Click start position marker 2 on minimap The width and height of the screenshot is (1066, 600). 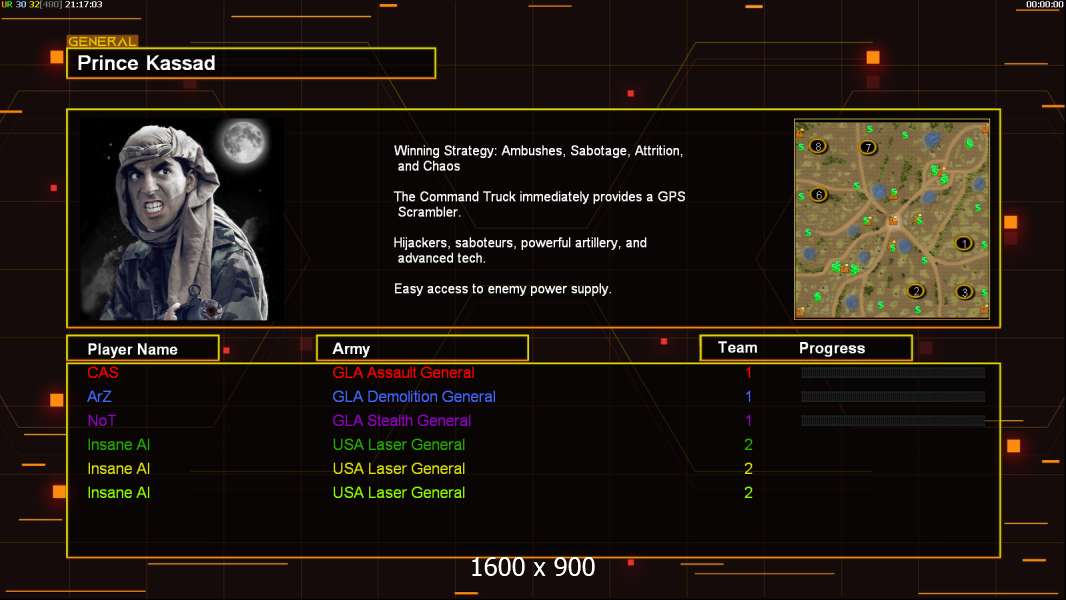[x=916, y=291]
